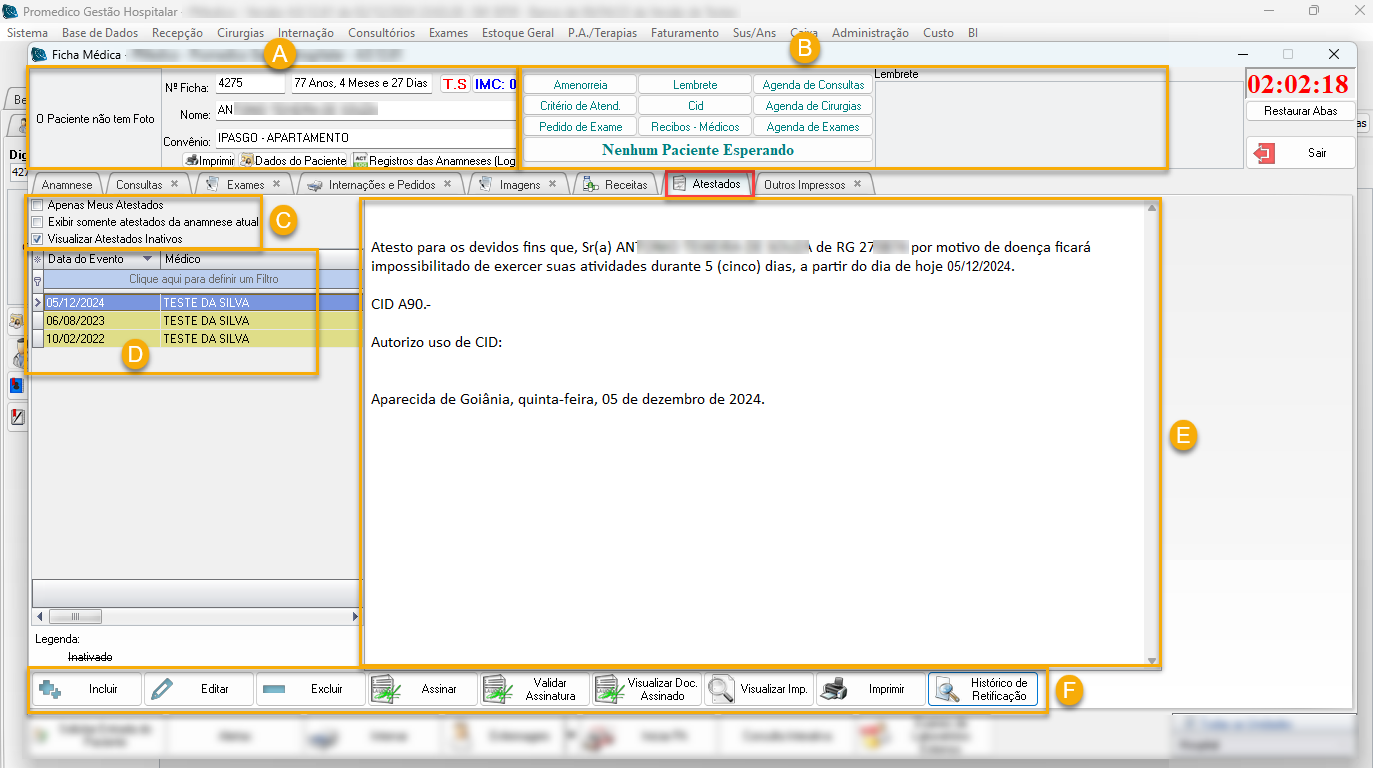
Task: Open Validar Assinatura
Action: pos(534,689)
